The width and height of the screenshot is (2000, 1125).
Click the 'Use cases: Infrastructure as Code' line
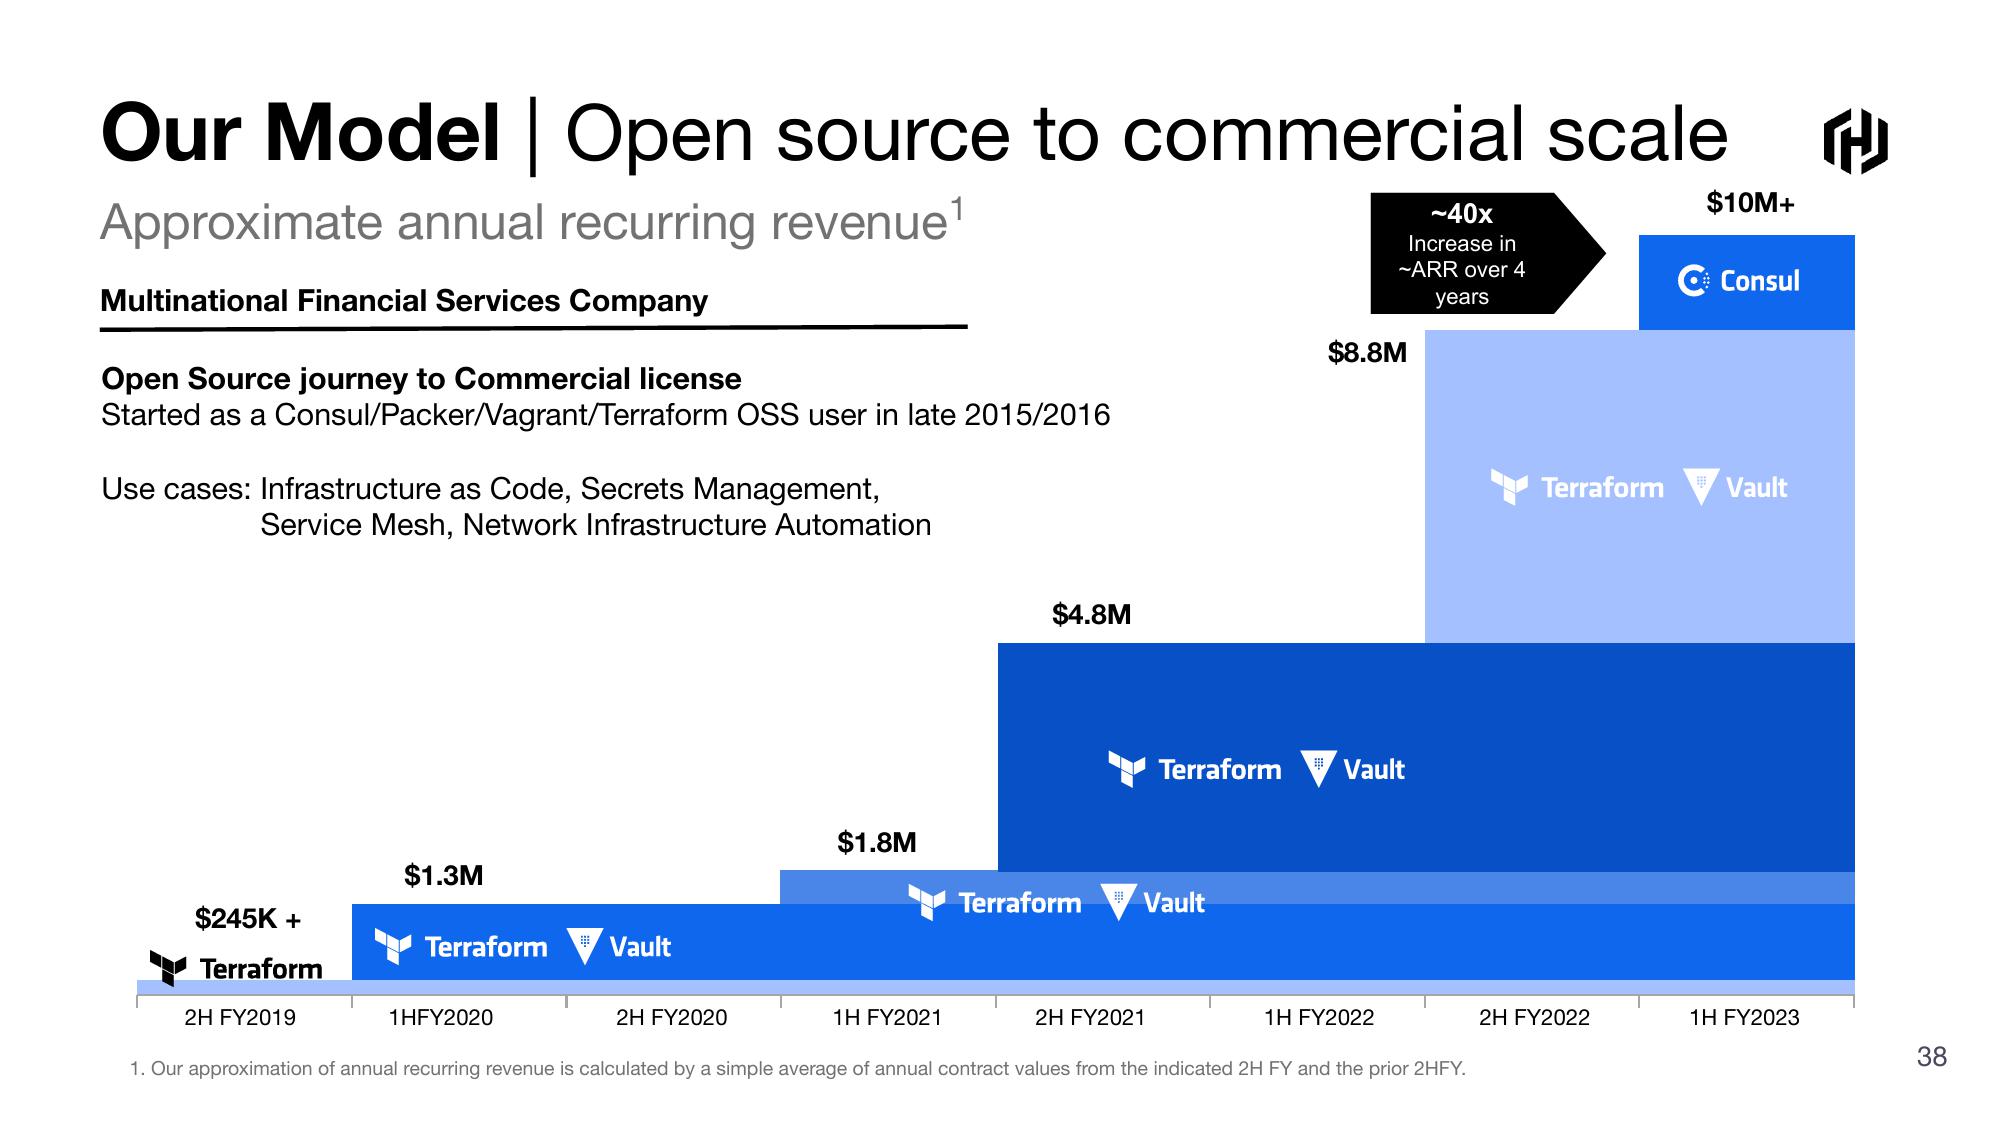tap(490, 489)
